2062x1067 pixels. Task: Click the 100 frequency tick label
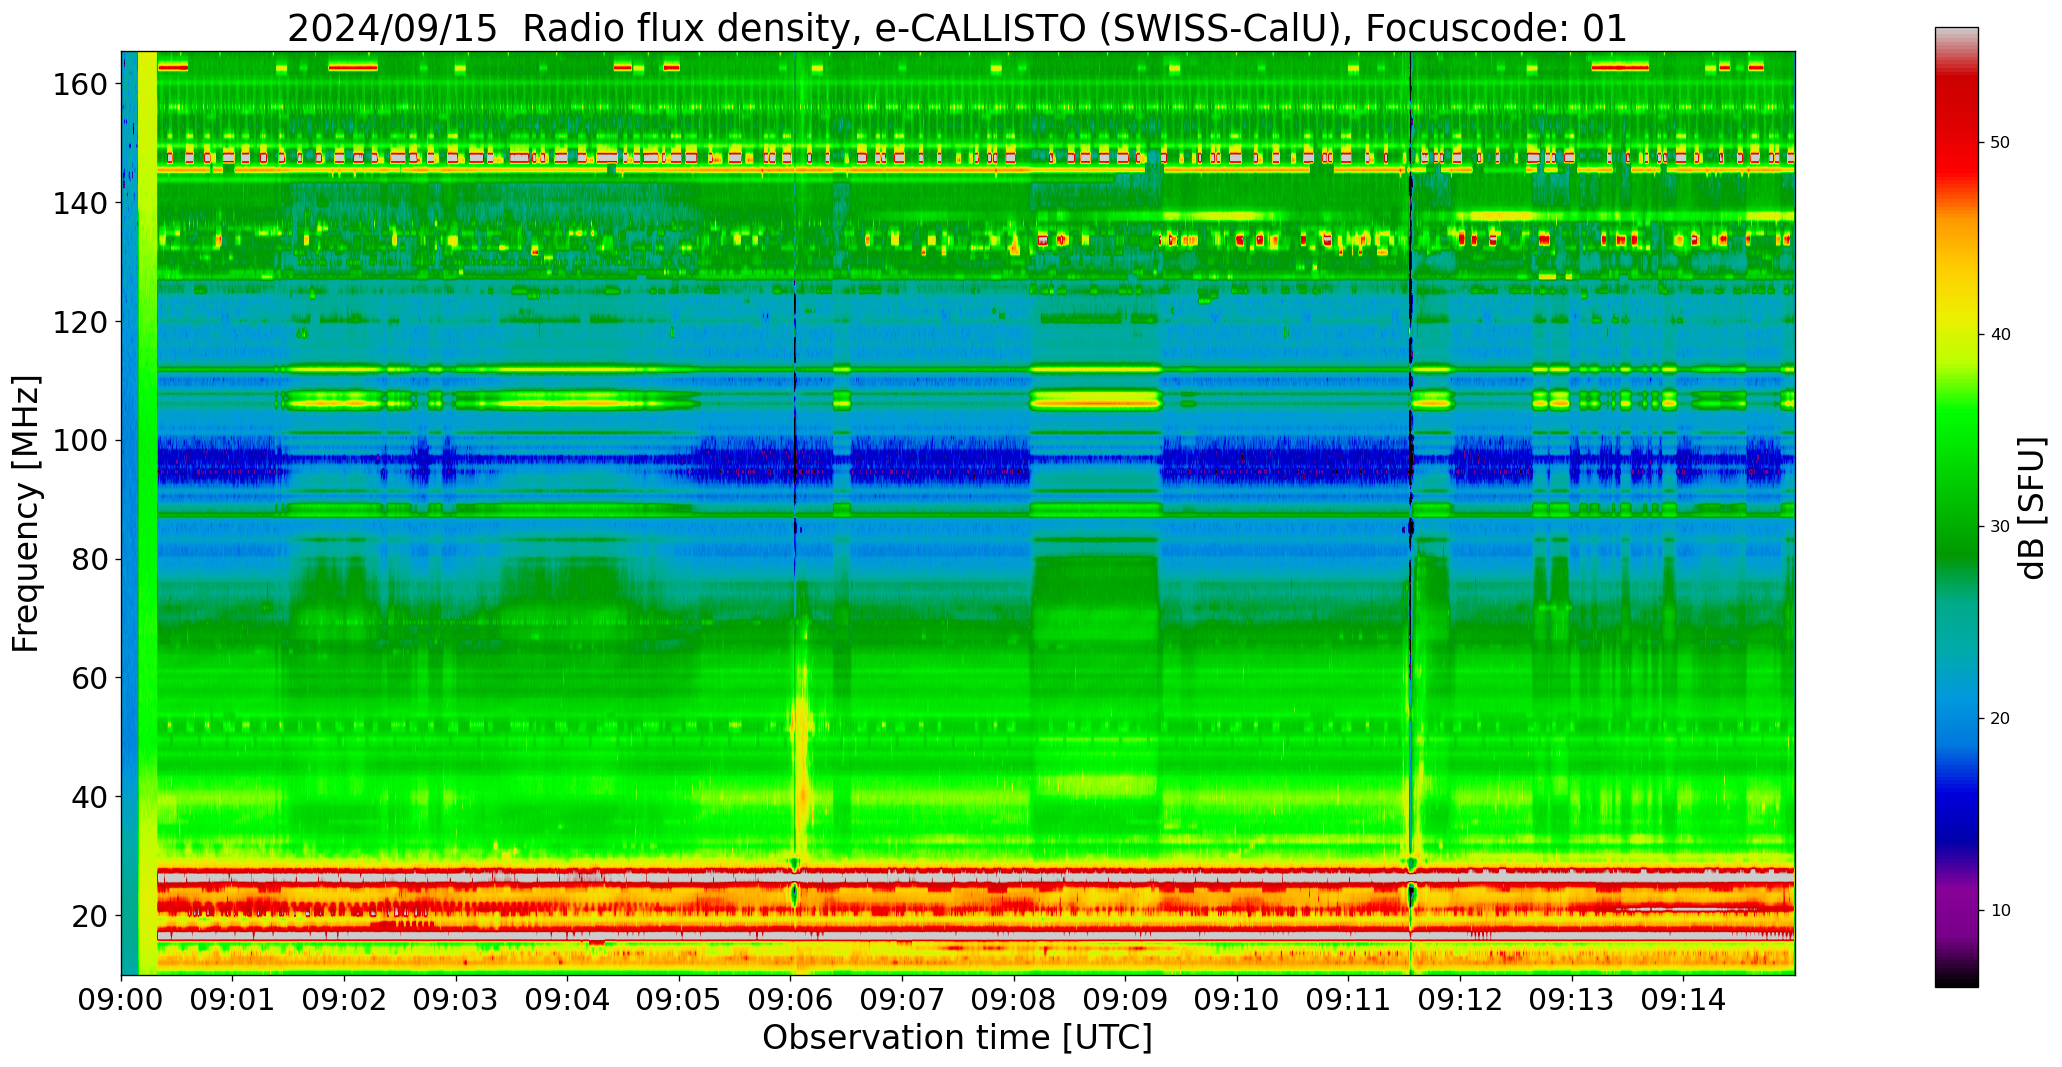(79, 440)
